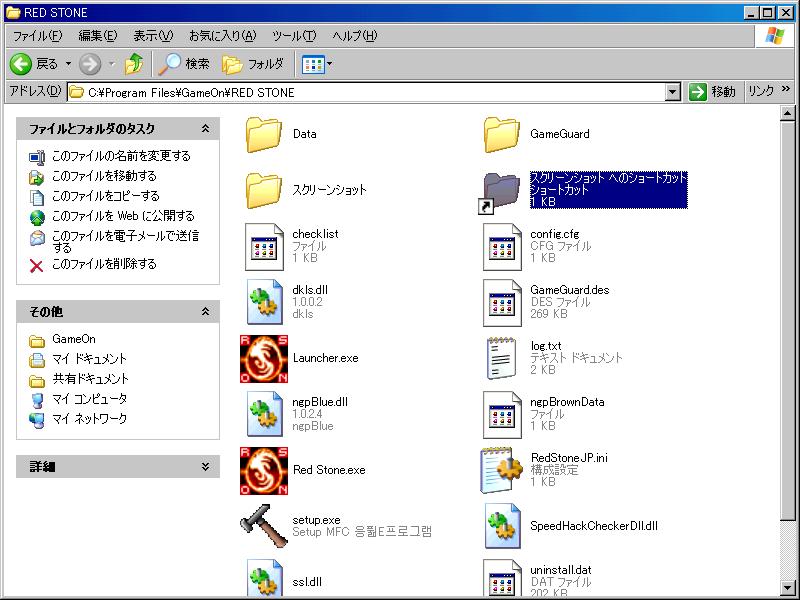Click the Up folder toolbar icon
Image resolution: width=800 pixels, height=600 pixels.
134,64
